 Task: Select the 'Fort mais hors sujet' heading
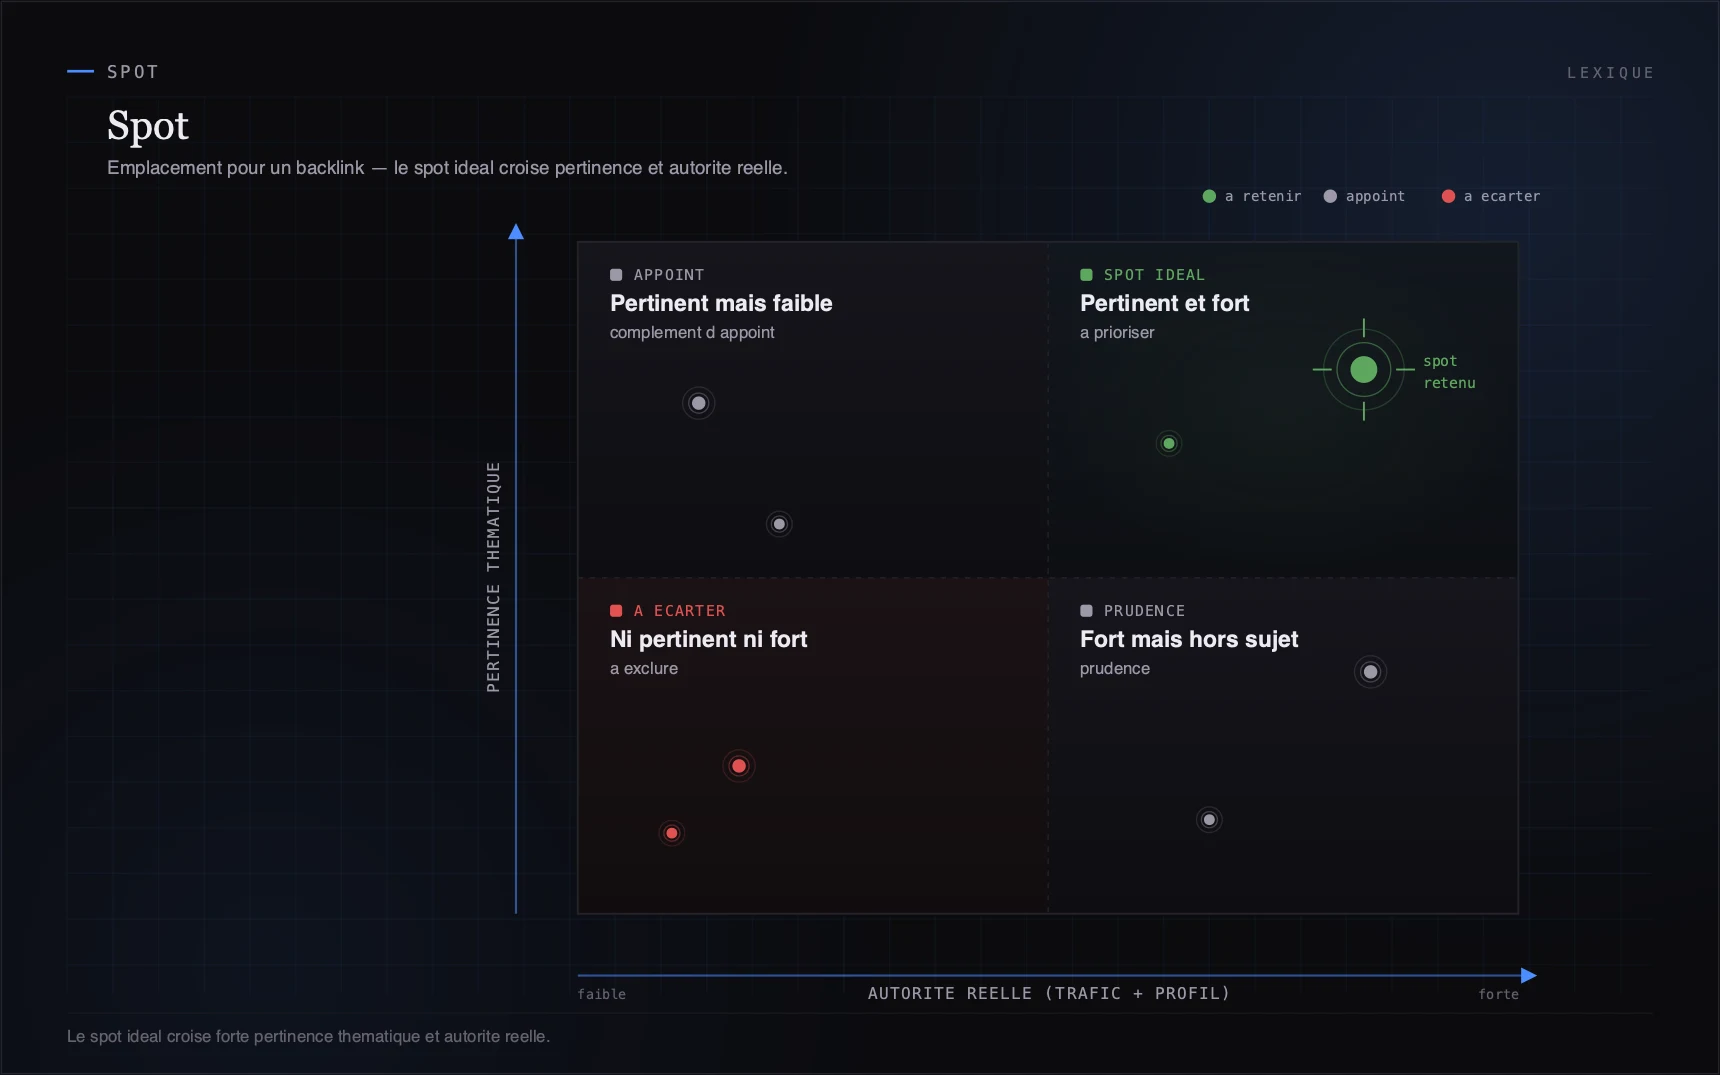pyautogui.click(x=1189, y=639)
